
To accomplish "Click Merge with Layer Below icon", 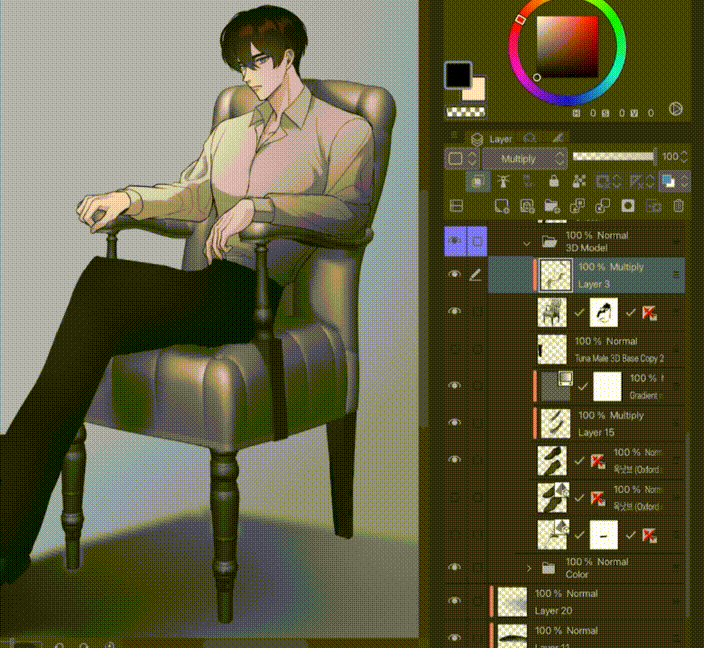I will [603, 206].
